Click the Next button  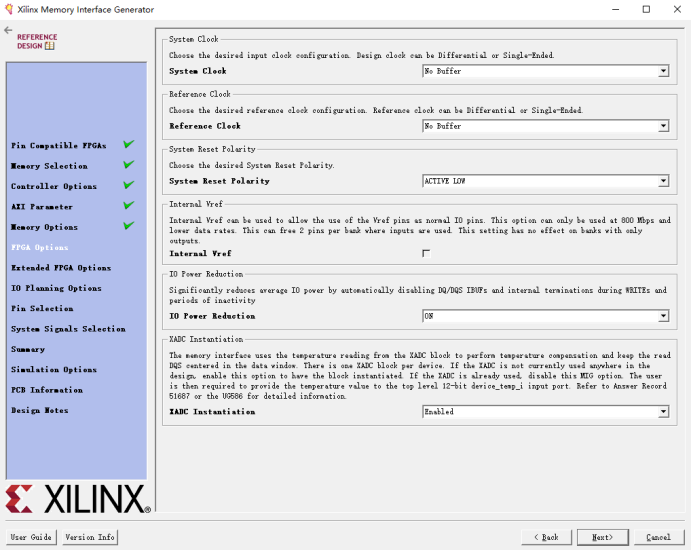point(603,537)
